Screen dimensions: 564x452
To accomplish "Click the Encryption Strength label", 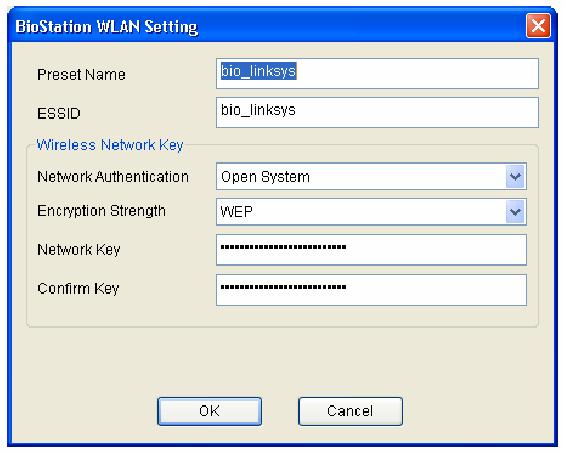I will 101,211.
